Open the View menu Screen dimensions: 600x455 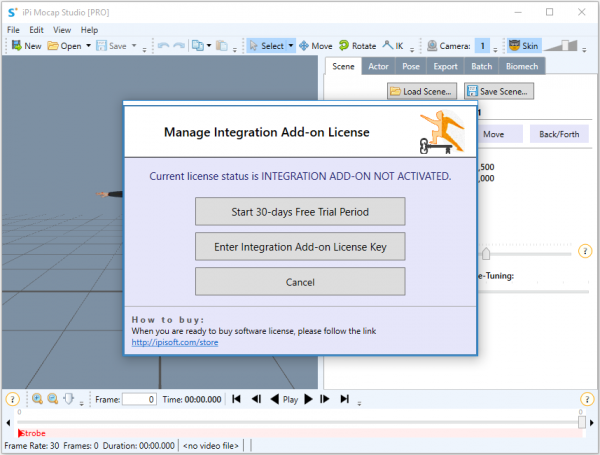coord(62,30)
